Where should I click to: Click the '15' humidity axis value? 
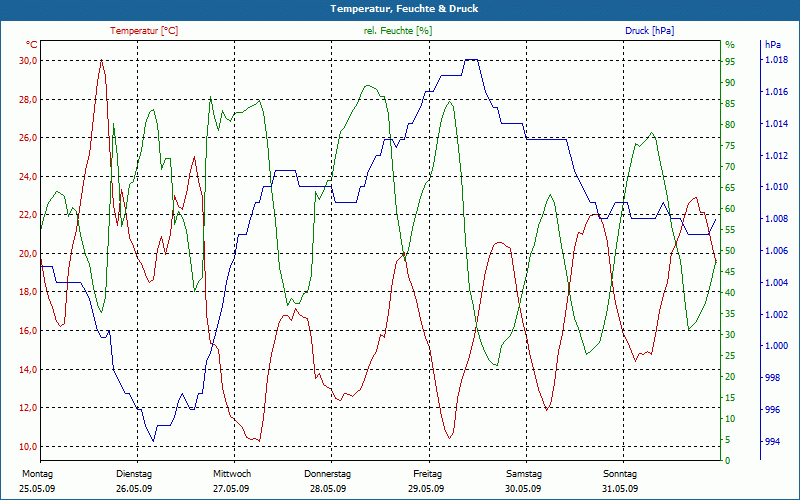730,397
